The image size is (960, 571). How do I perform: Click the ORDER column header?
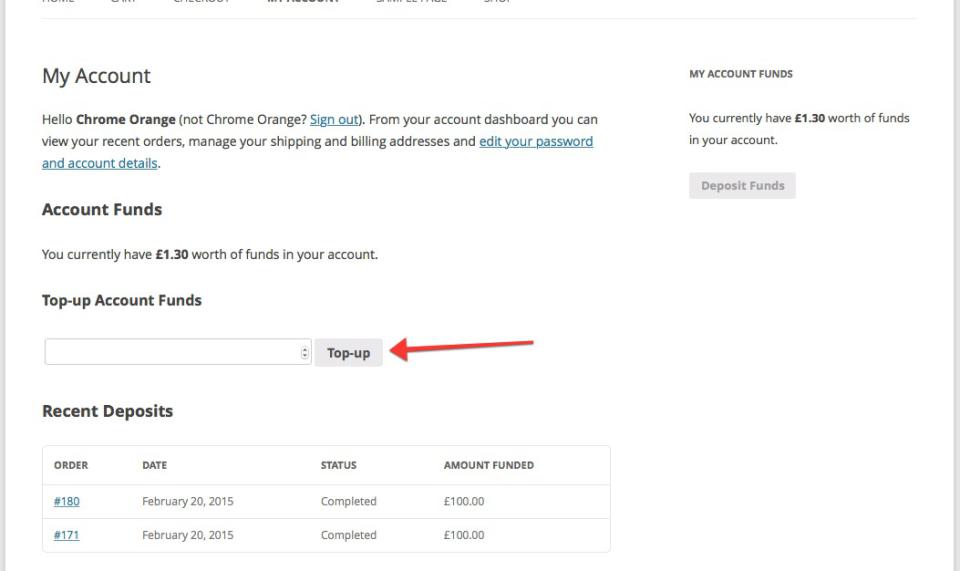70,465
